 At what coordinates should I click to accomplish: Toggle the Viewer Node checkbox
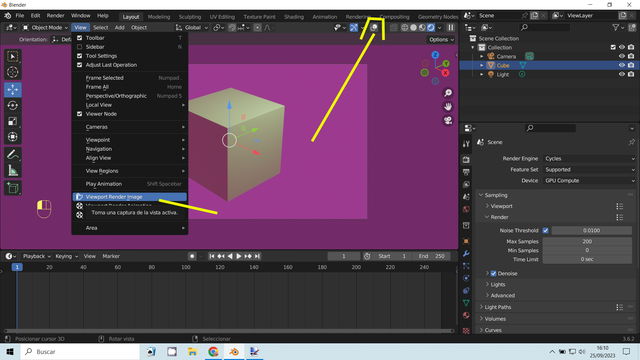tap(80, 113)
